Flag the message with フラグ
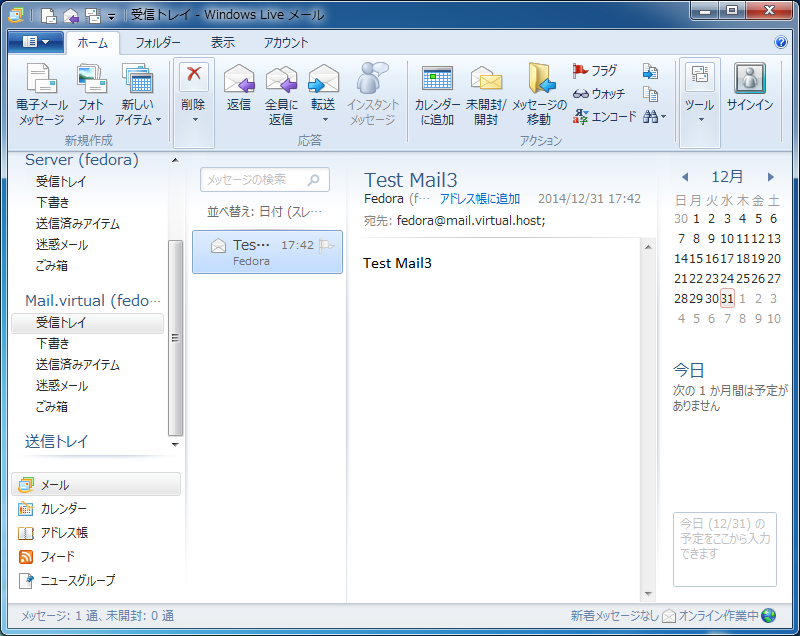The width and height of the screenshot is (800, 636). [x=595, y=70]
